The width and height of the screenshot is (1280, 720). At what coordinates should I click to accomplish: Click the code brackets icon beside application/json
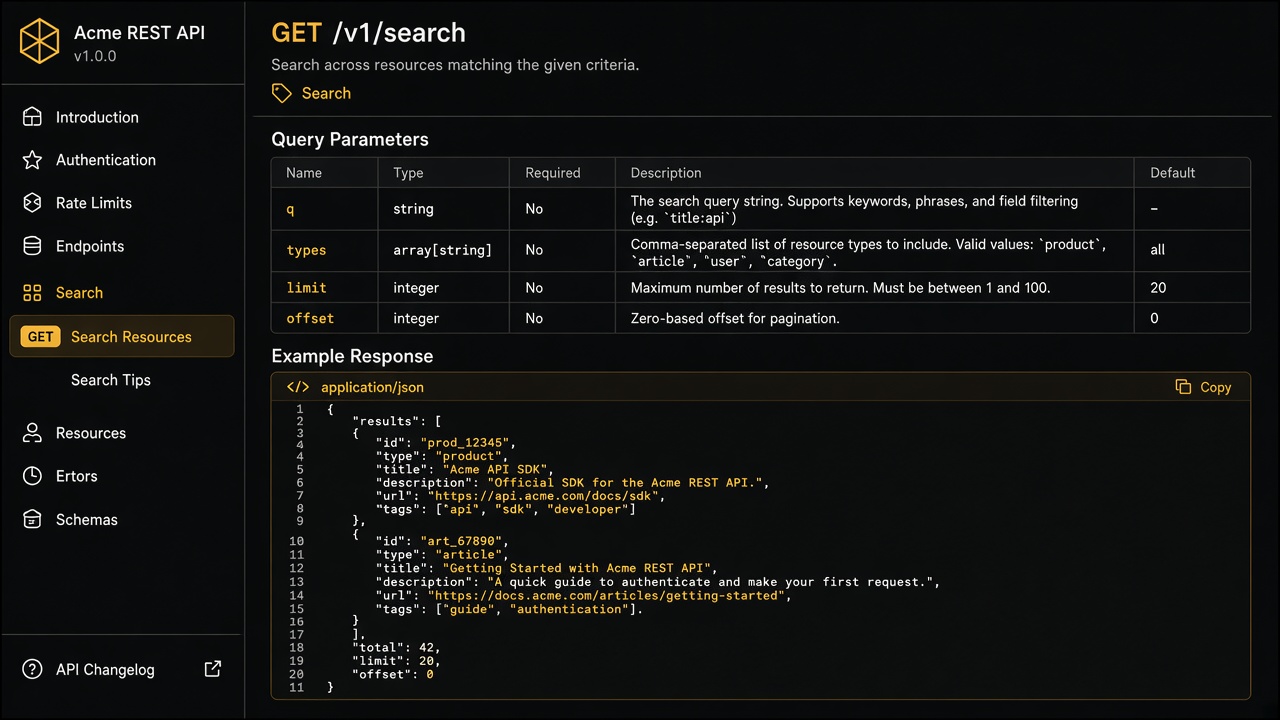(x=298, y=387)
